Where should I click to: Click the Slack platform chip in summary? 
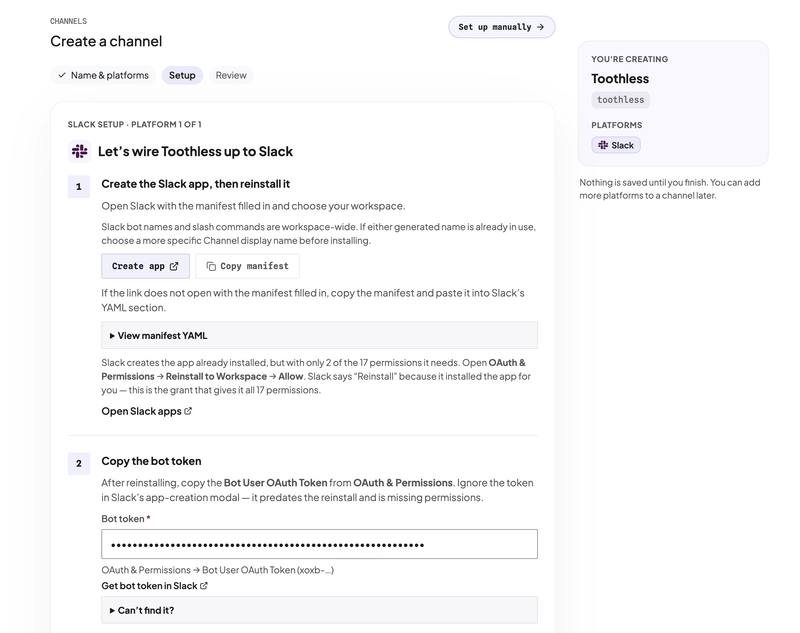click(616, 145)
